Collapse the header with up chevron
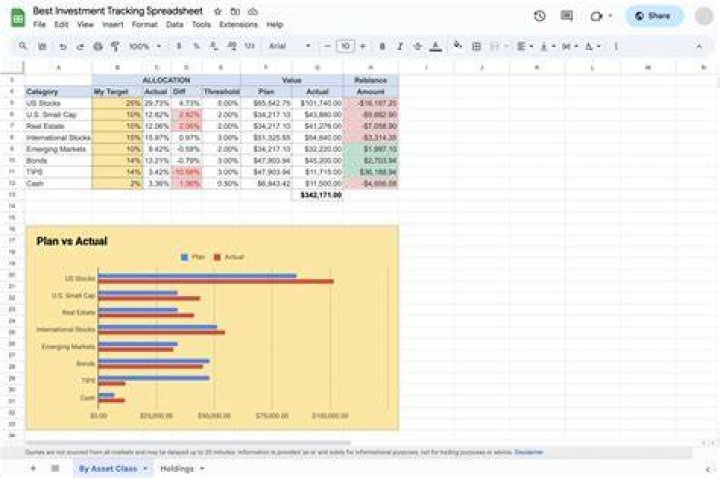Viewport: 720px width, 478px height. coord(699,46)
